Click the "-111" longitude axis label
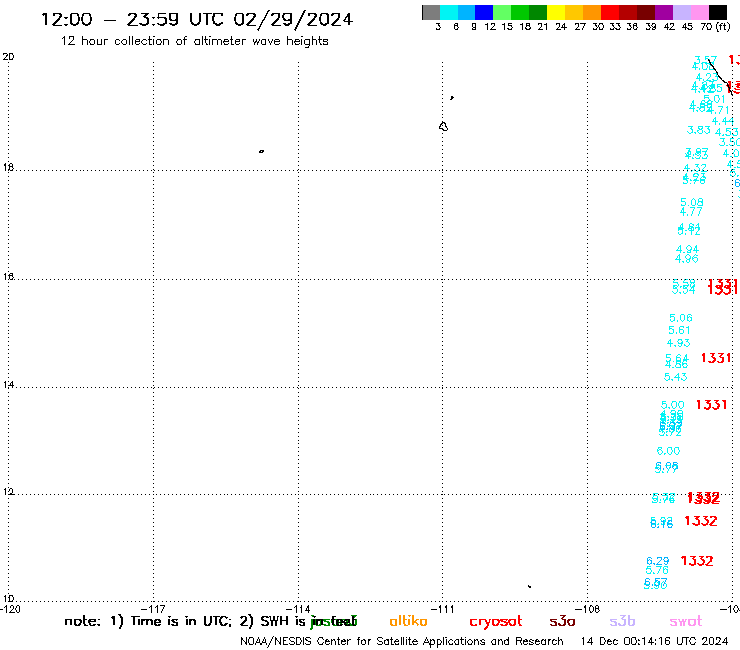The width and height of the screenshot is (740, 650). [x=443, y=609]
